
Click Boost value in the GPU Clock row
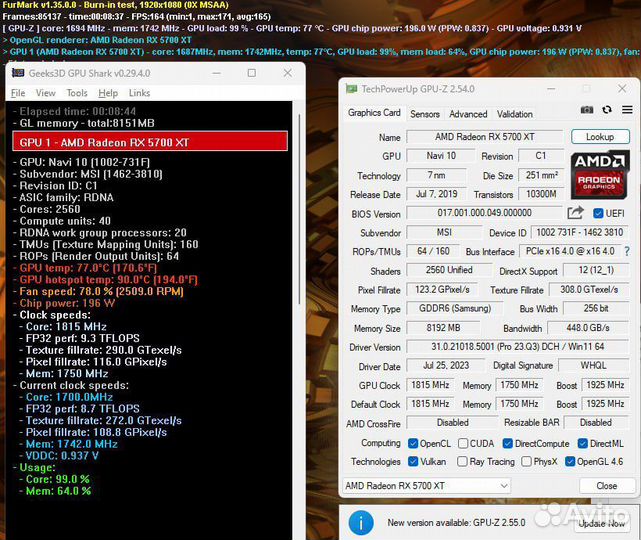click(x=605, y=385)
